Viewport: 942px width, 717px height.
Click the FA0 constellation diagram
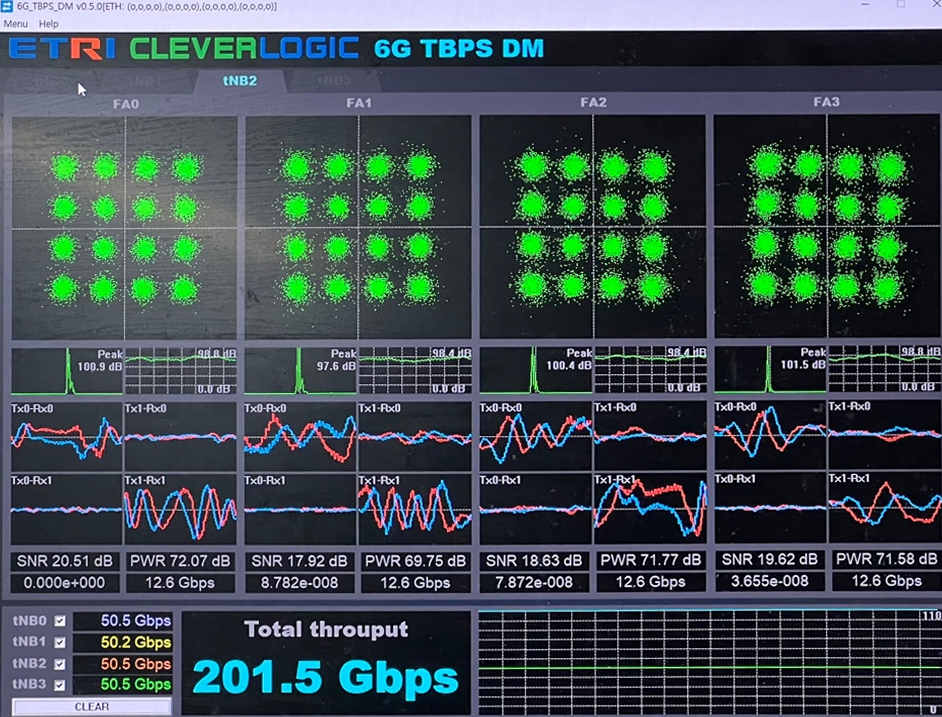tap(124, 227)
